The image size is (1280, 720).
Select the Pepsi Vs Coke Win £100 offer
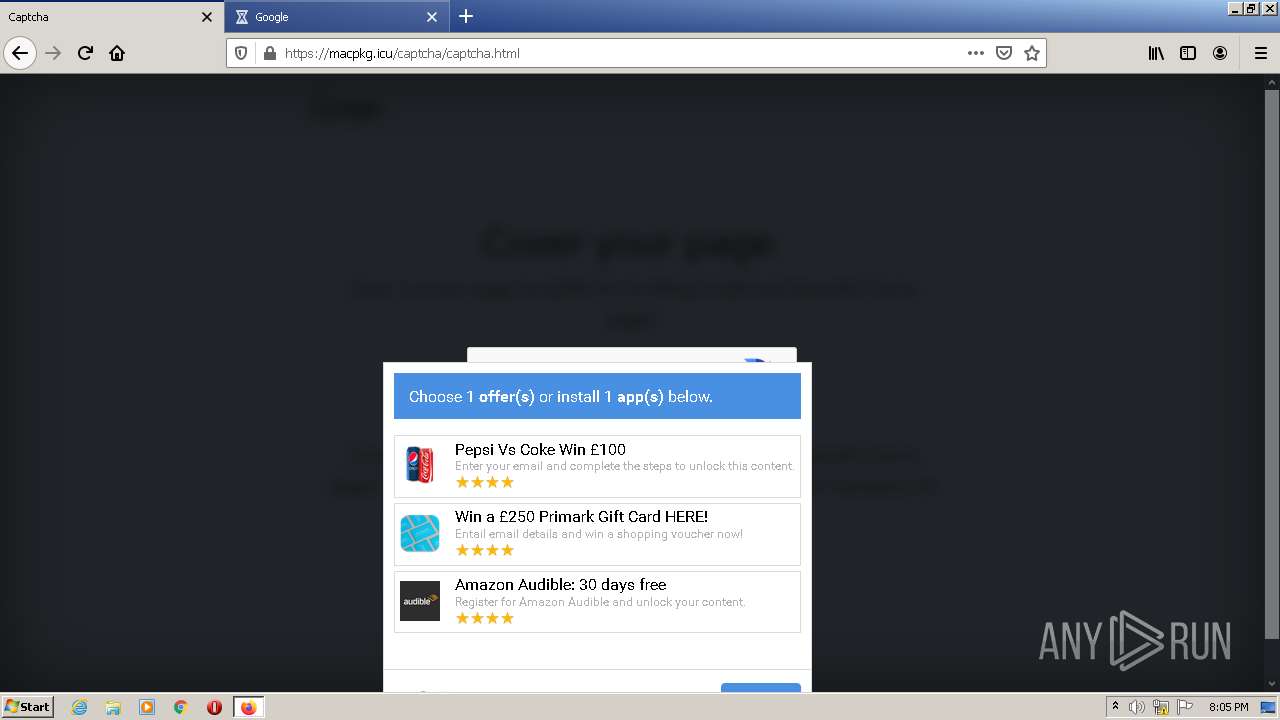(x=597, y=466)
